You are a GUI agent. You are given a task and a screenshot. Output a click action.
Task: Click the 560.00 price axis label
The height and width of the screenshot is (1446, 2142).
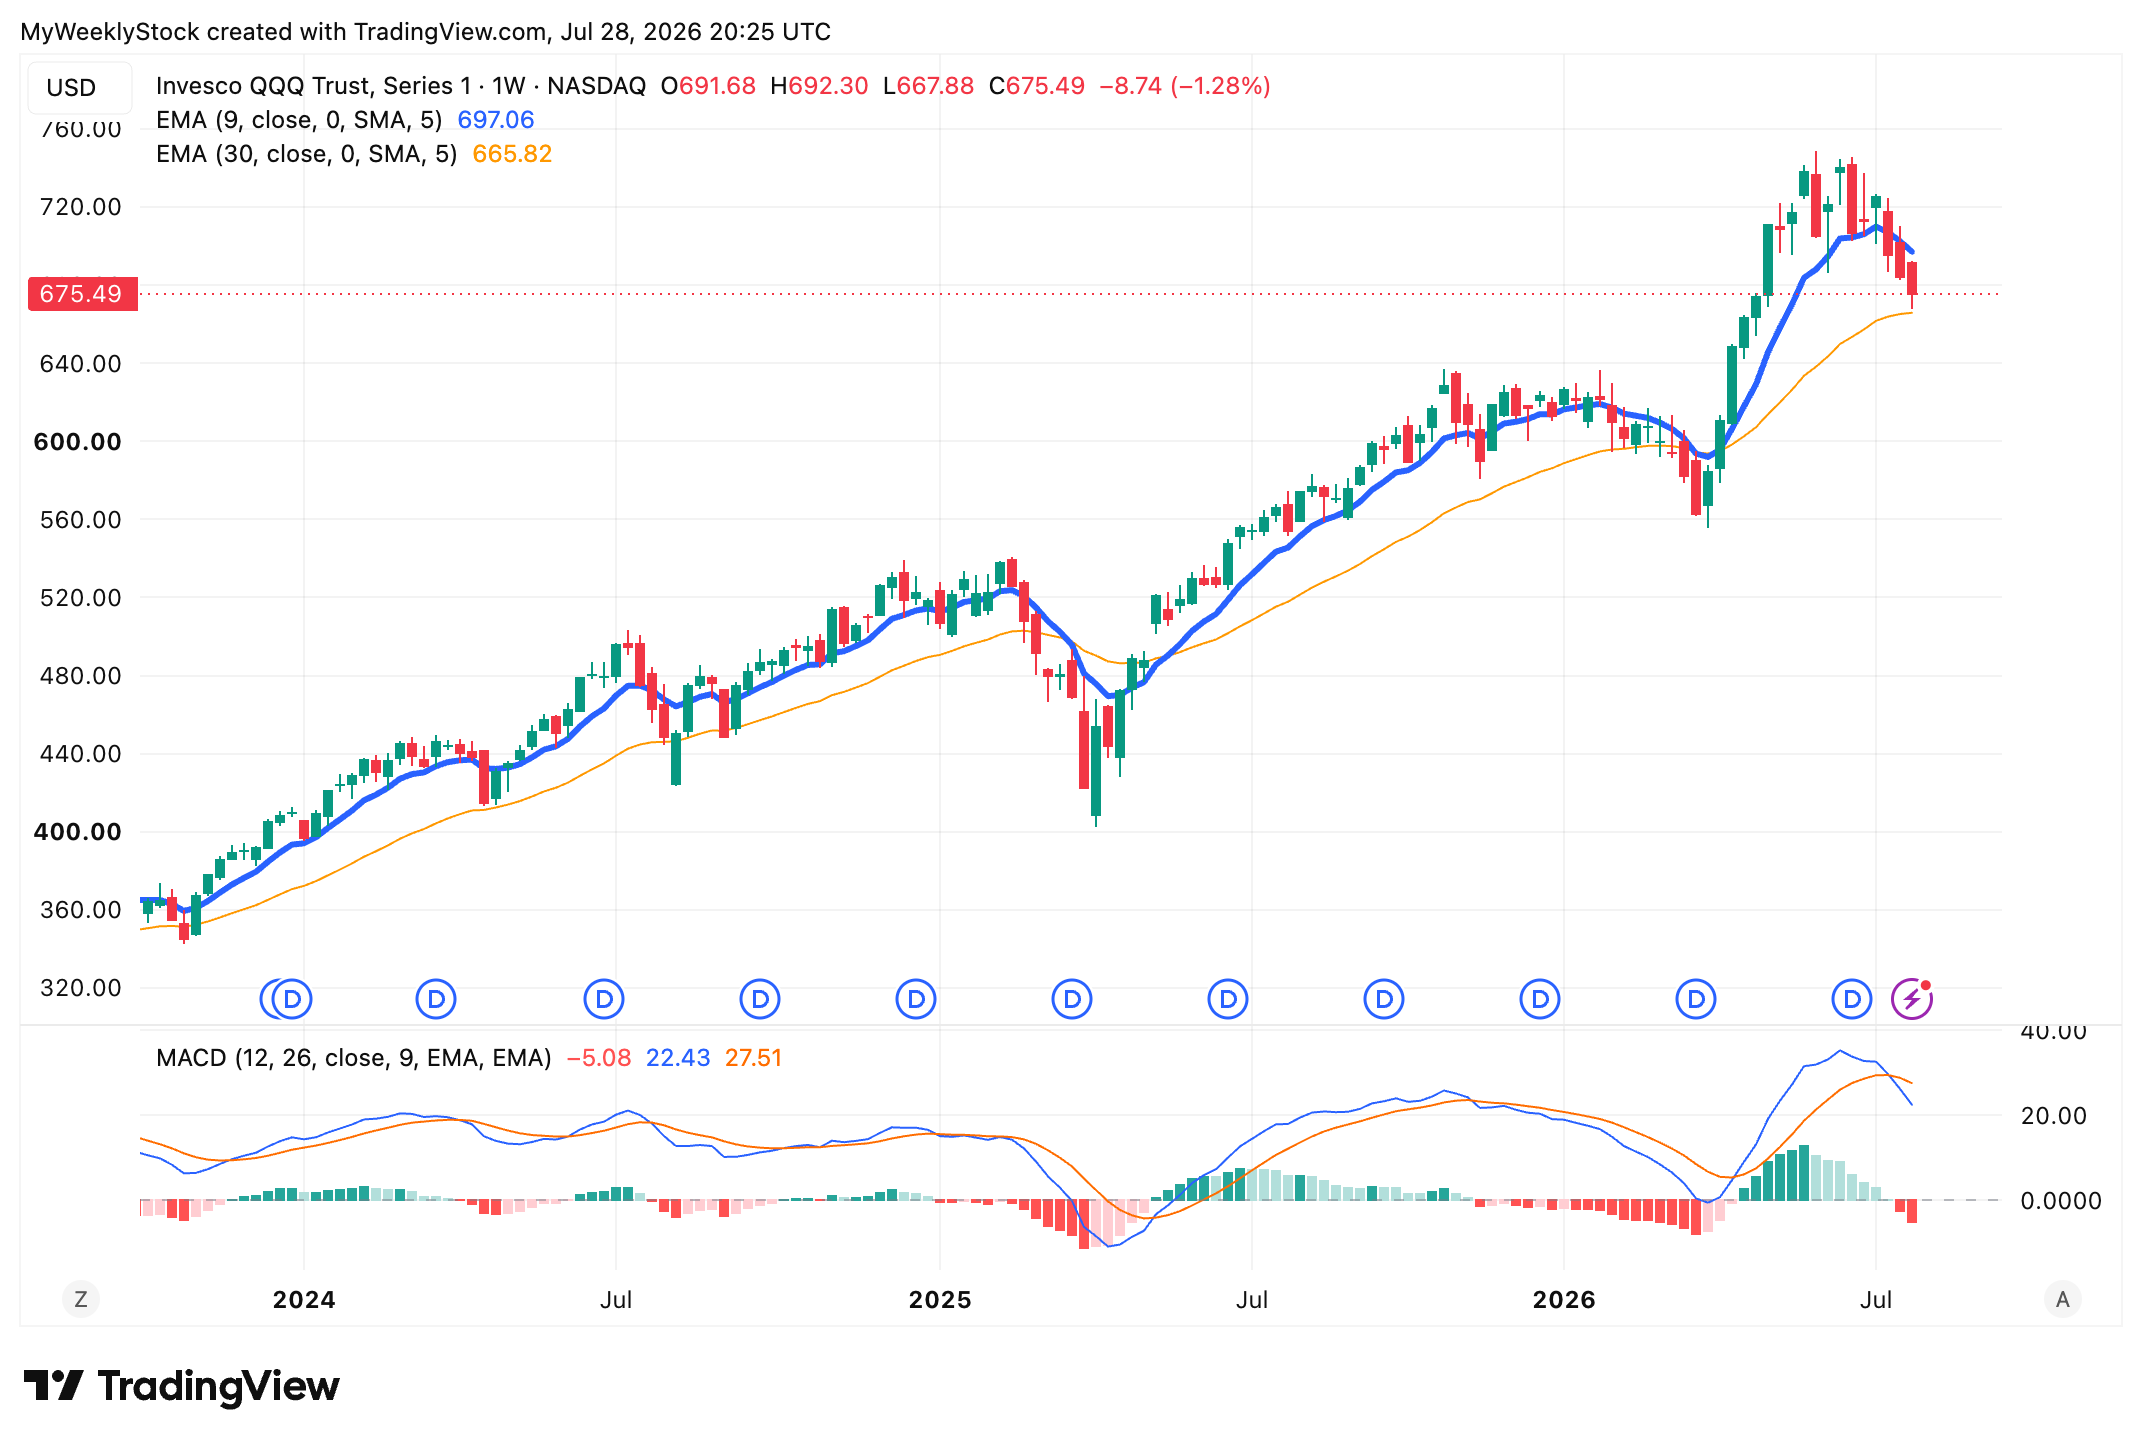80,519
